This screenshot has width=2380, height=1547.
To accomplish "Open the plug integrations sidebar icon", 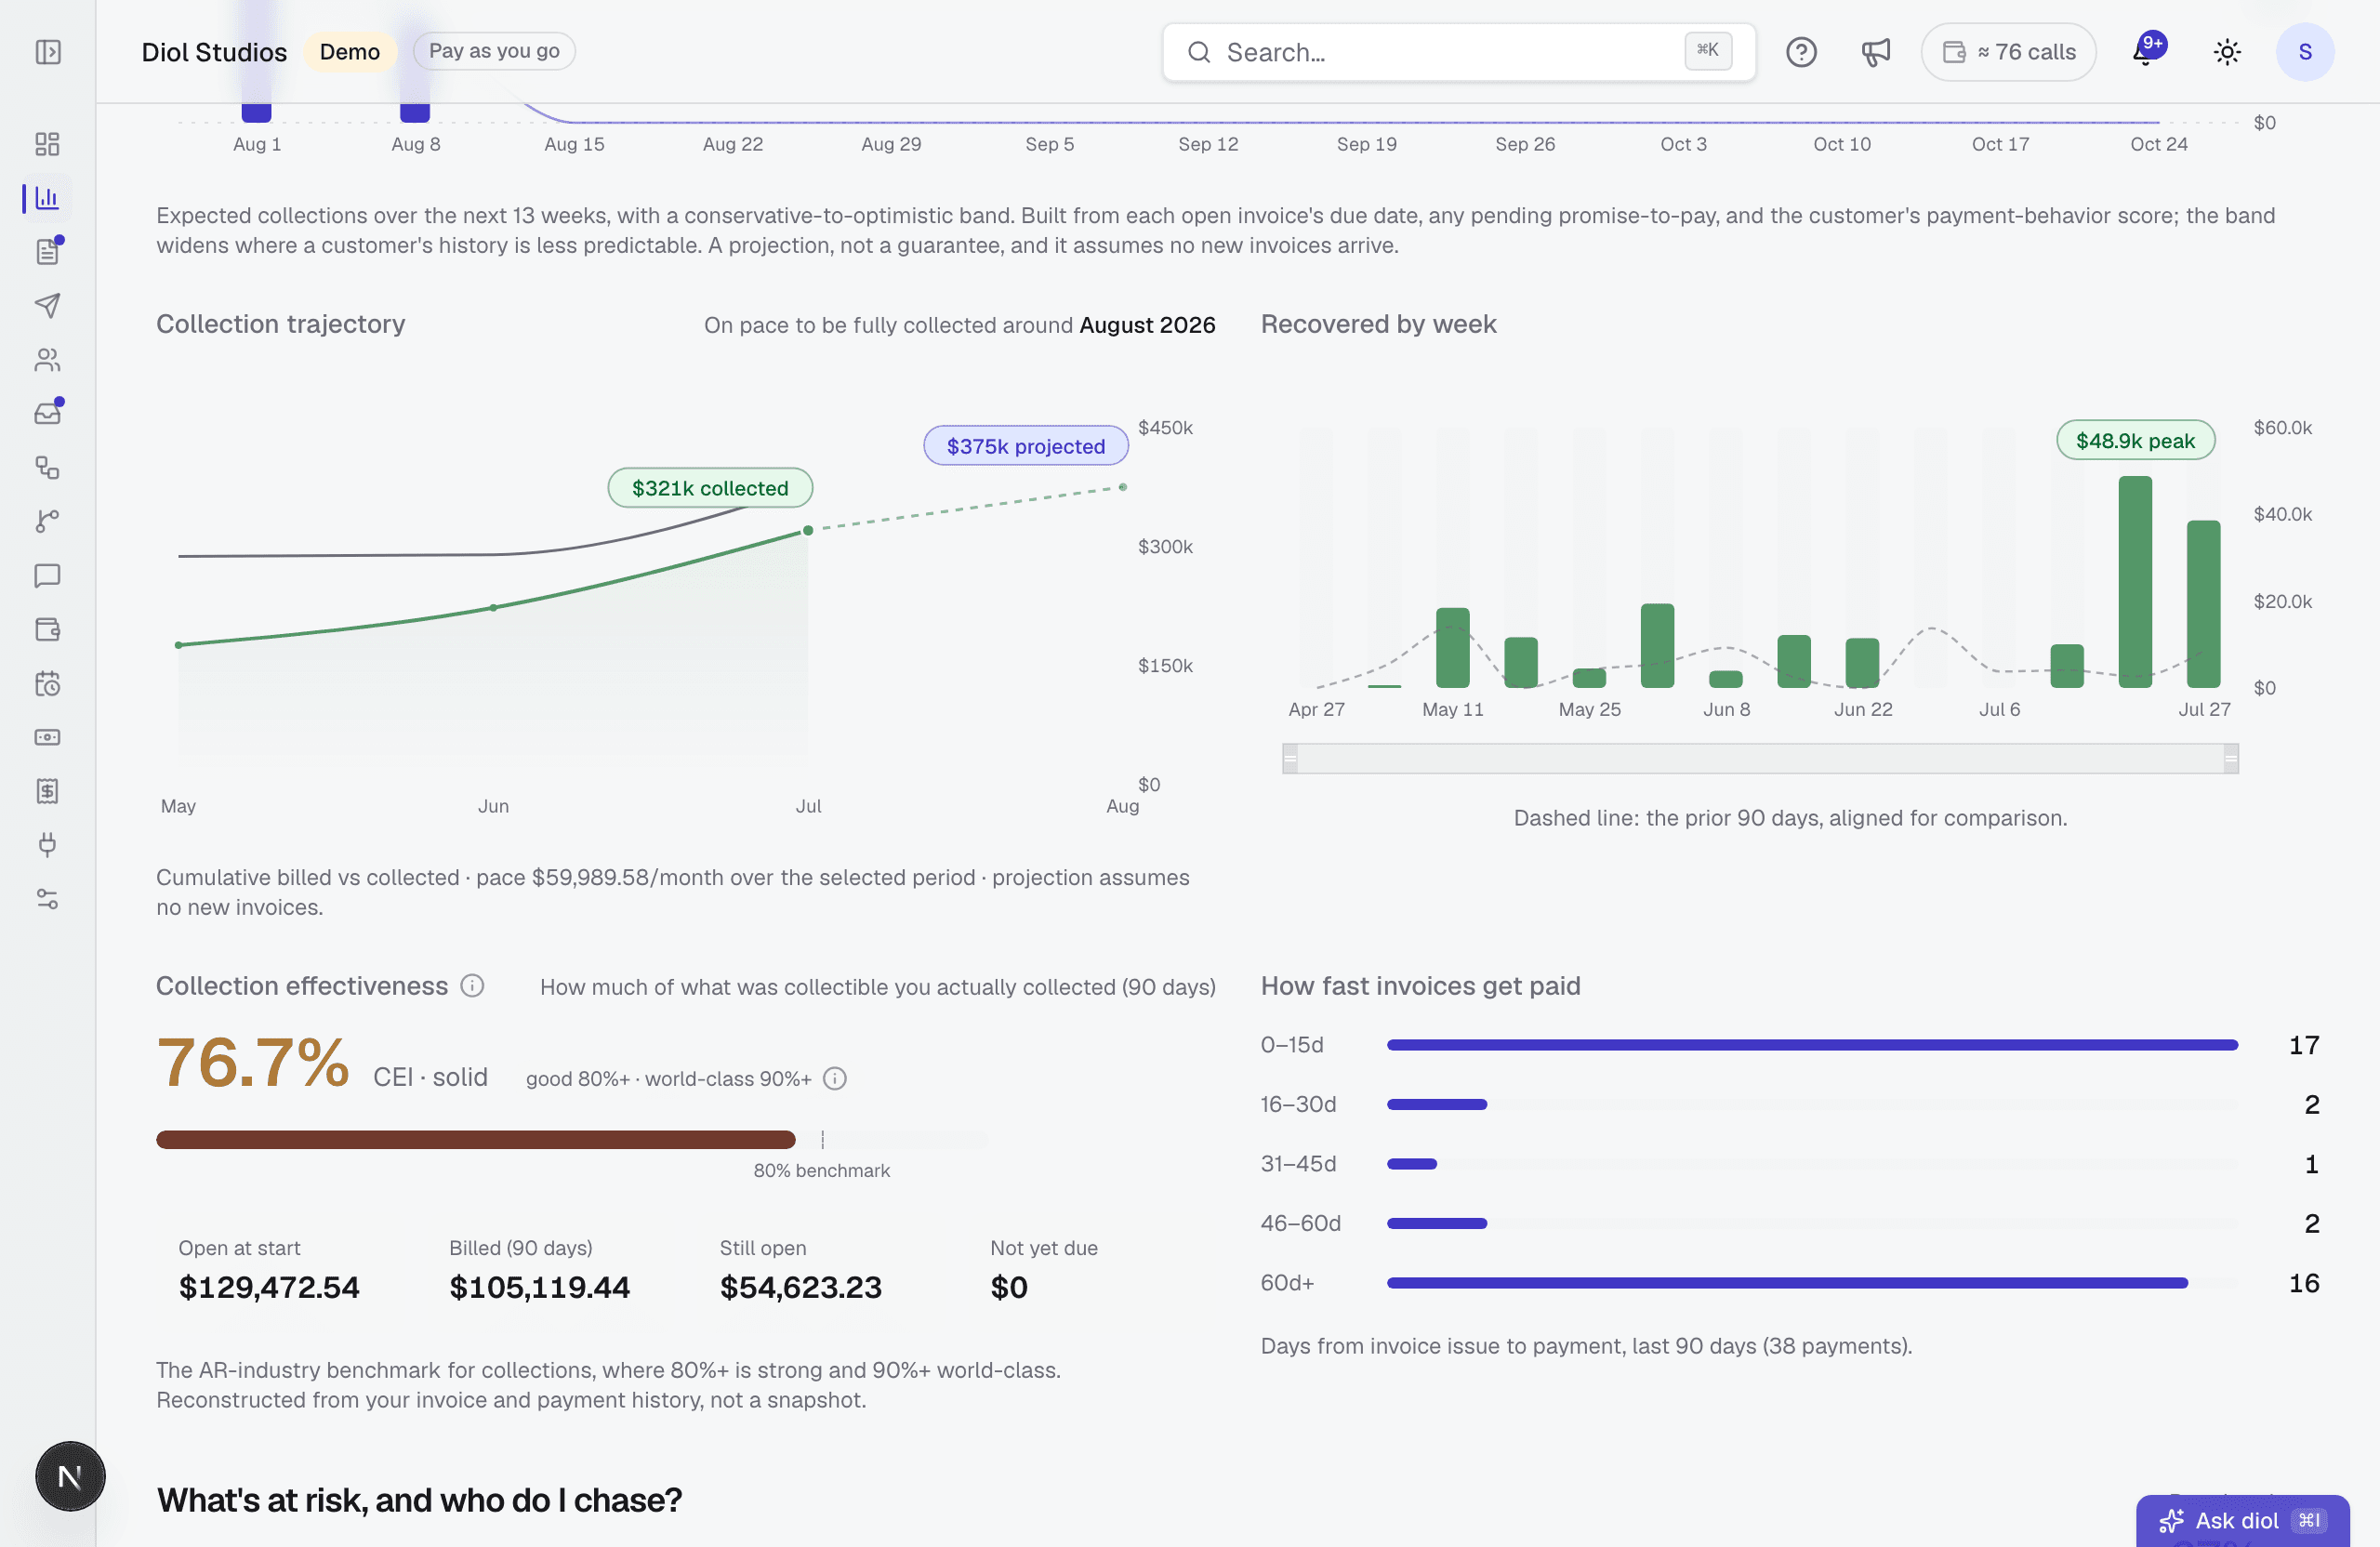I will pos(47,845).
